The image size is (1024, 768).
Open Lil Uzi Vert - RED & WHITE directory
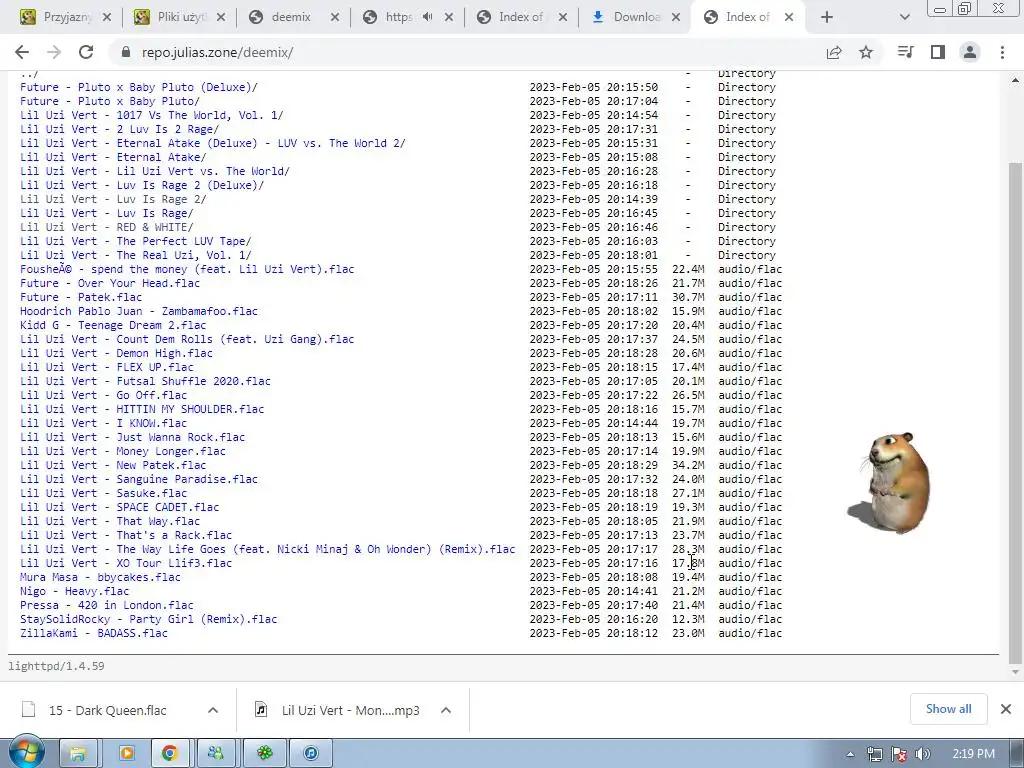(x=106, y=227)
